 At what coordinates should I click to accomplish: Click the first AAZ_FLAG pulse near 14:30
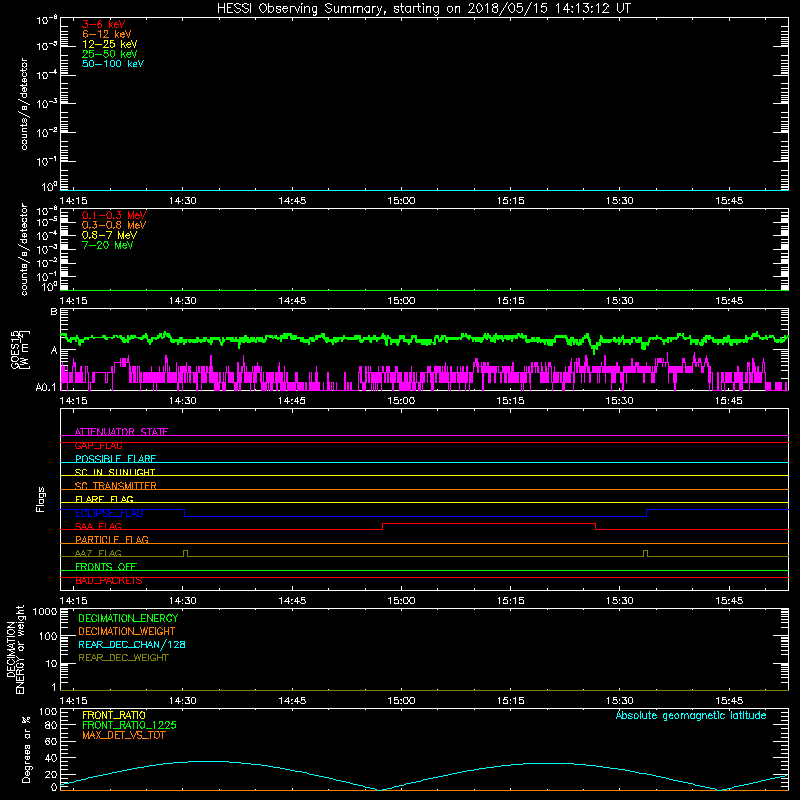pyautogui.click(x=185, y=552)
